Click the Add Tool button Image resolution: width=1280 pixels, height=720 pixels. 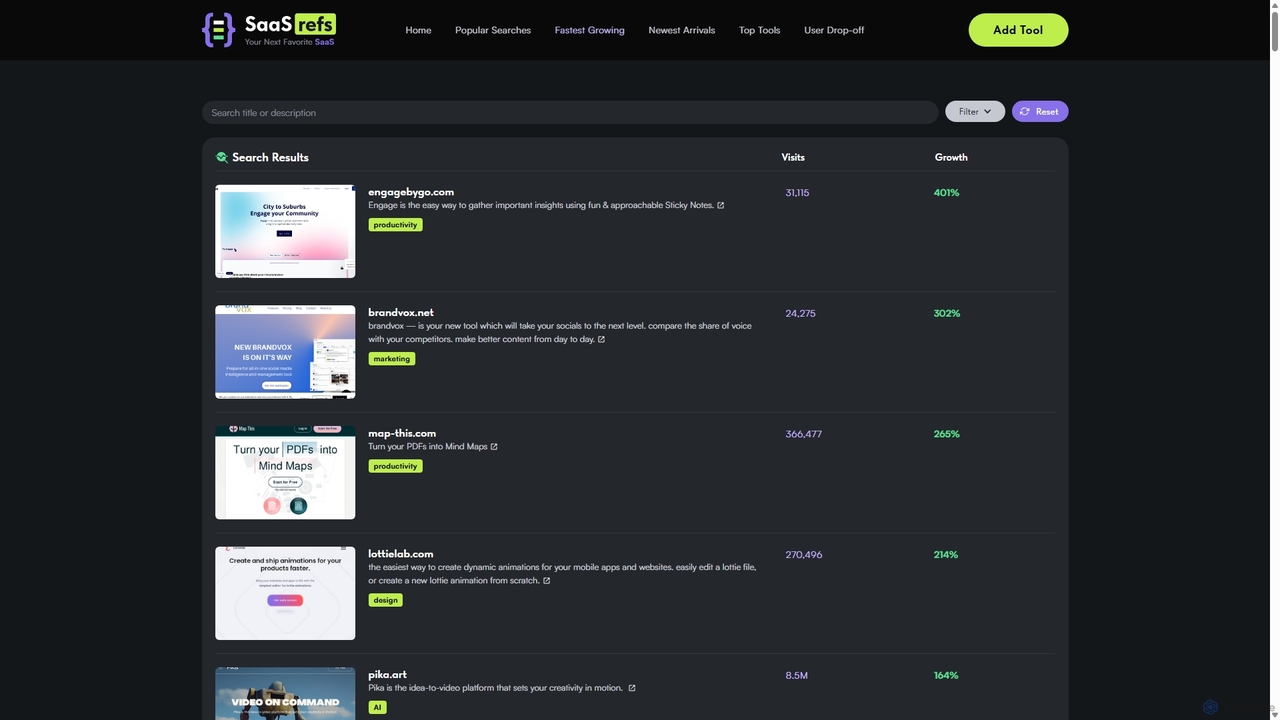pos(1018,30)
